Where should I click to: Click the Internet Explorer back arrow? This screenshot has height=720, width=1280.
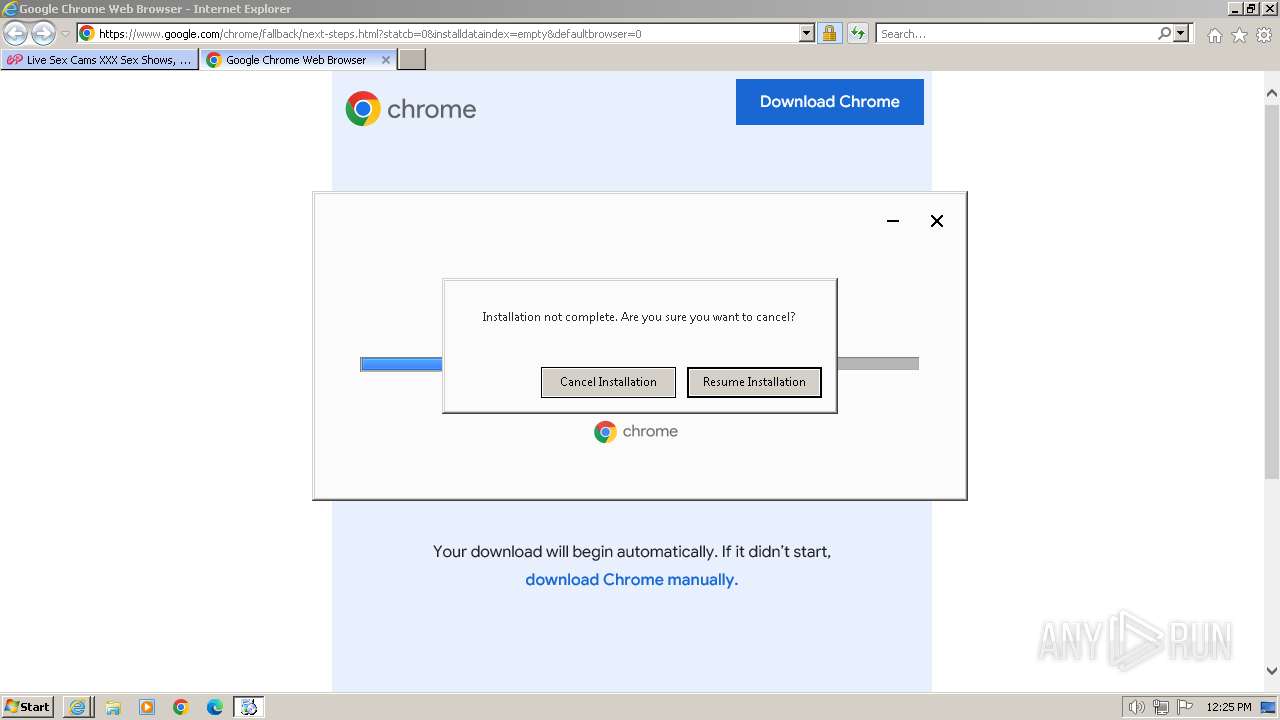pos(16,33)
